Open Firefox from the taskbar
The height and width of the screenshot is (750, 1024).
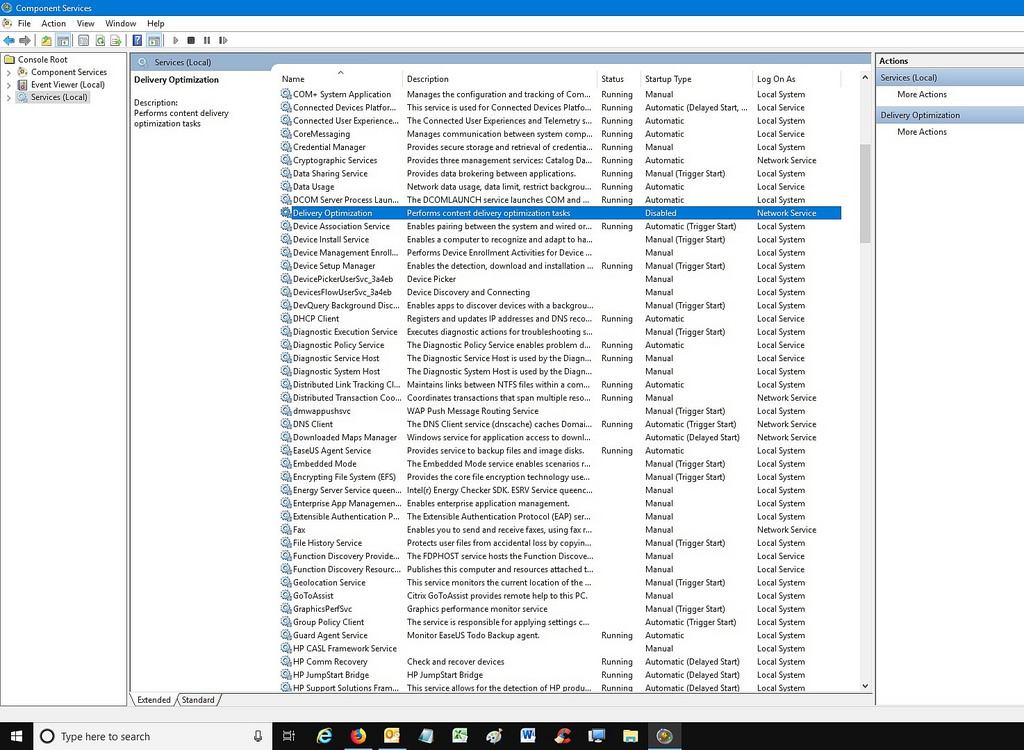tap(358, 736)
